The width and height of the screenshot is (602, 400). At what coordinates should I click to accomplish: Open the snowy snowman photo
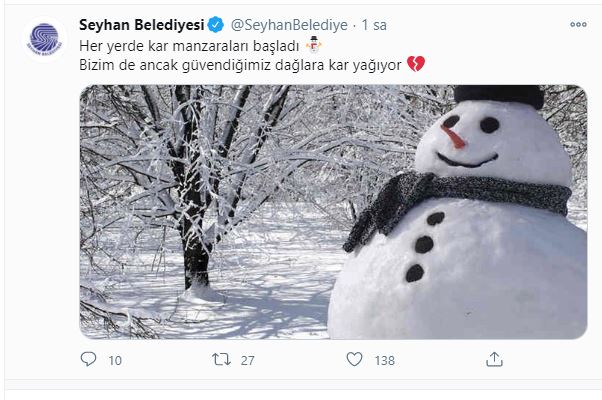click(x=333, y=212)
